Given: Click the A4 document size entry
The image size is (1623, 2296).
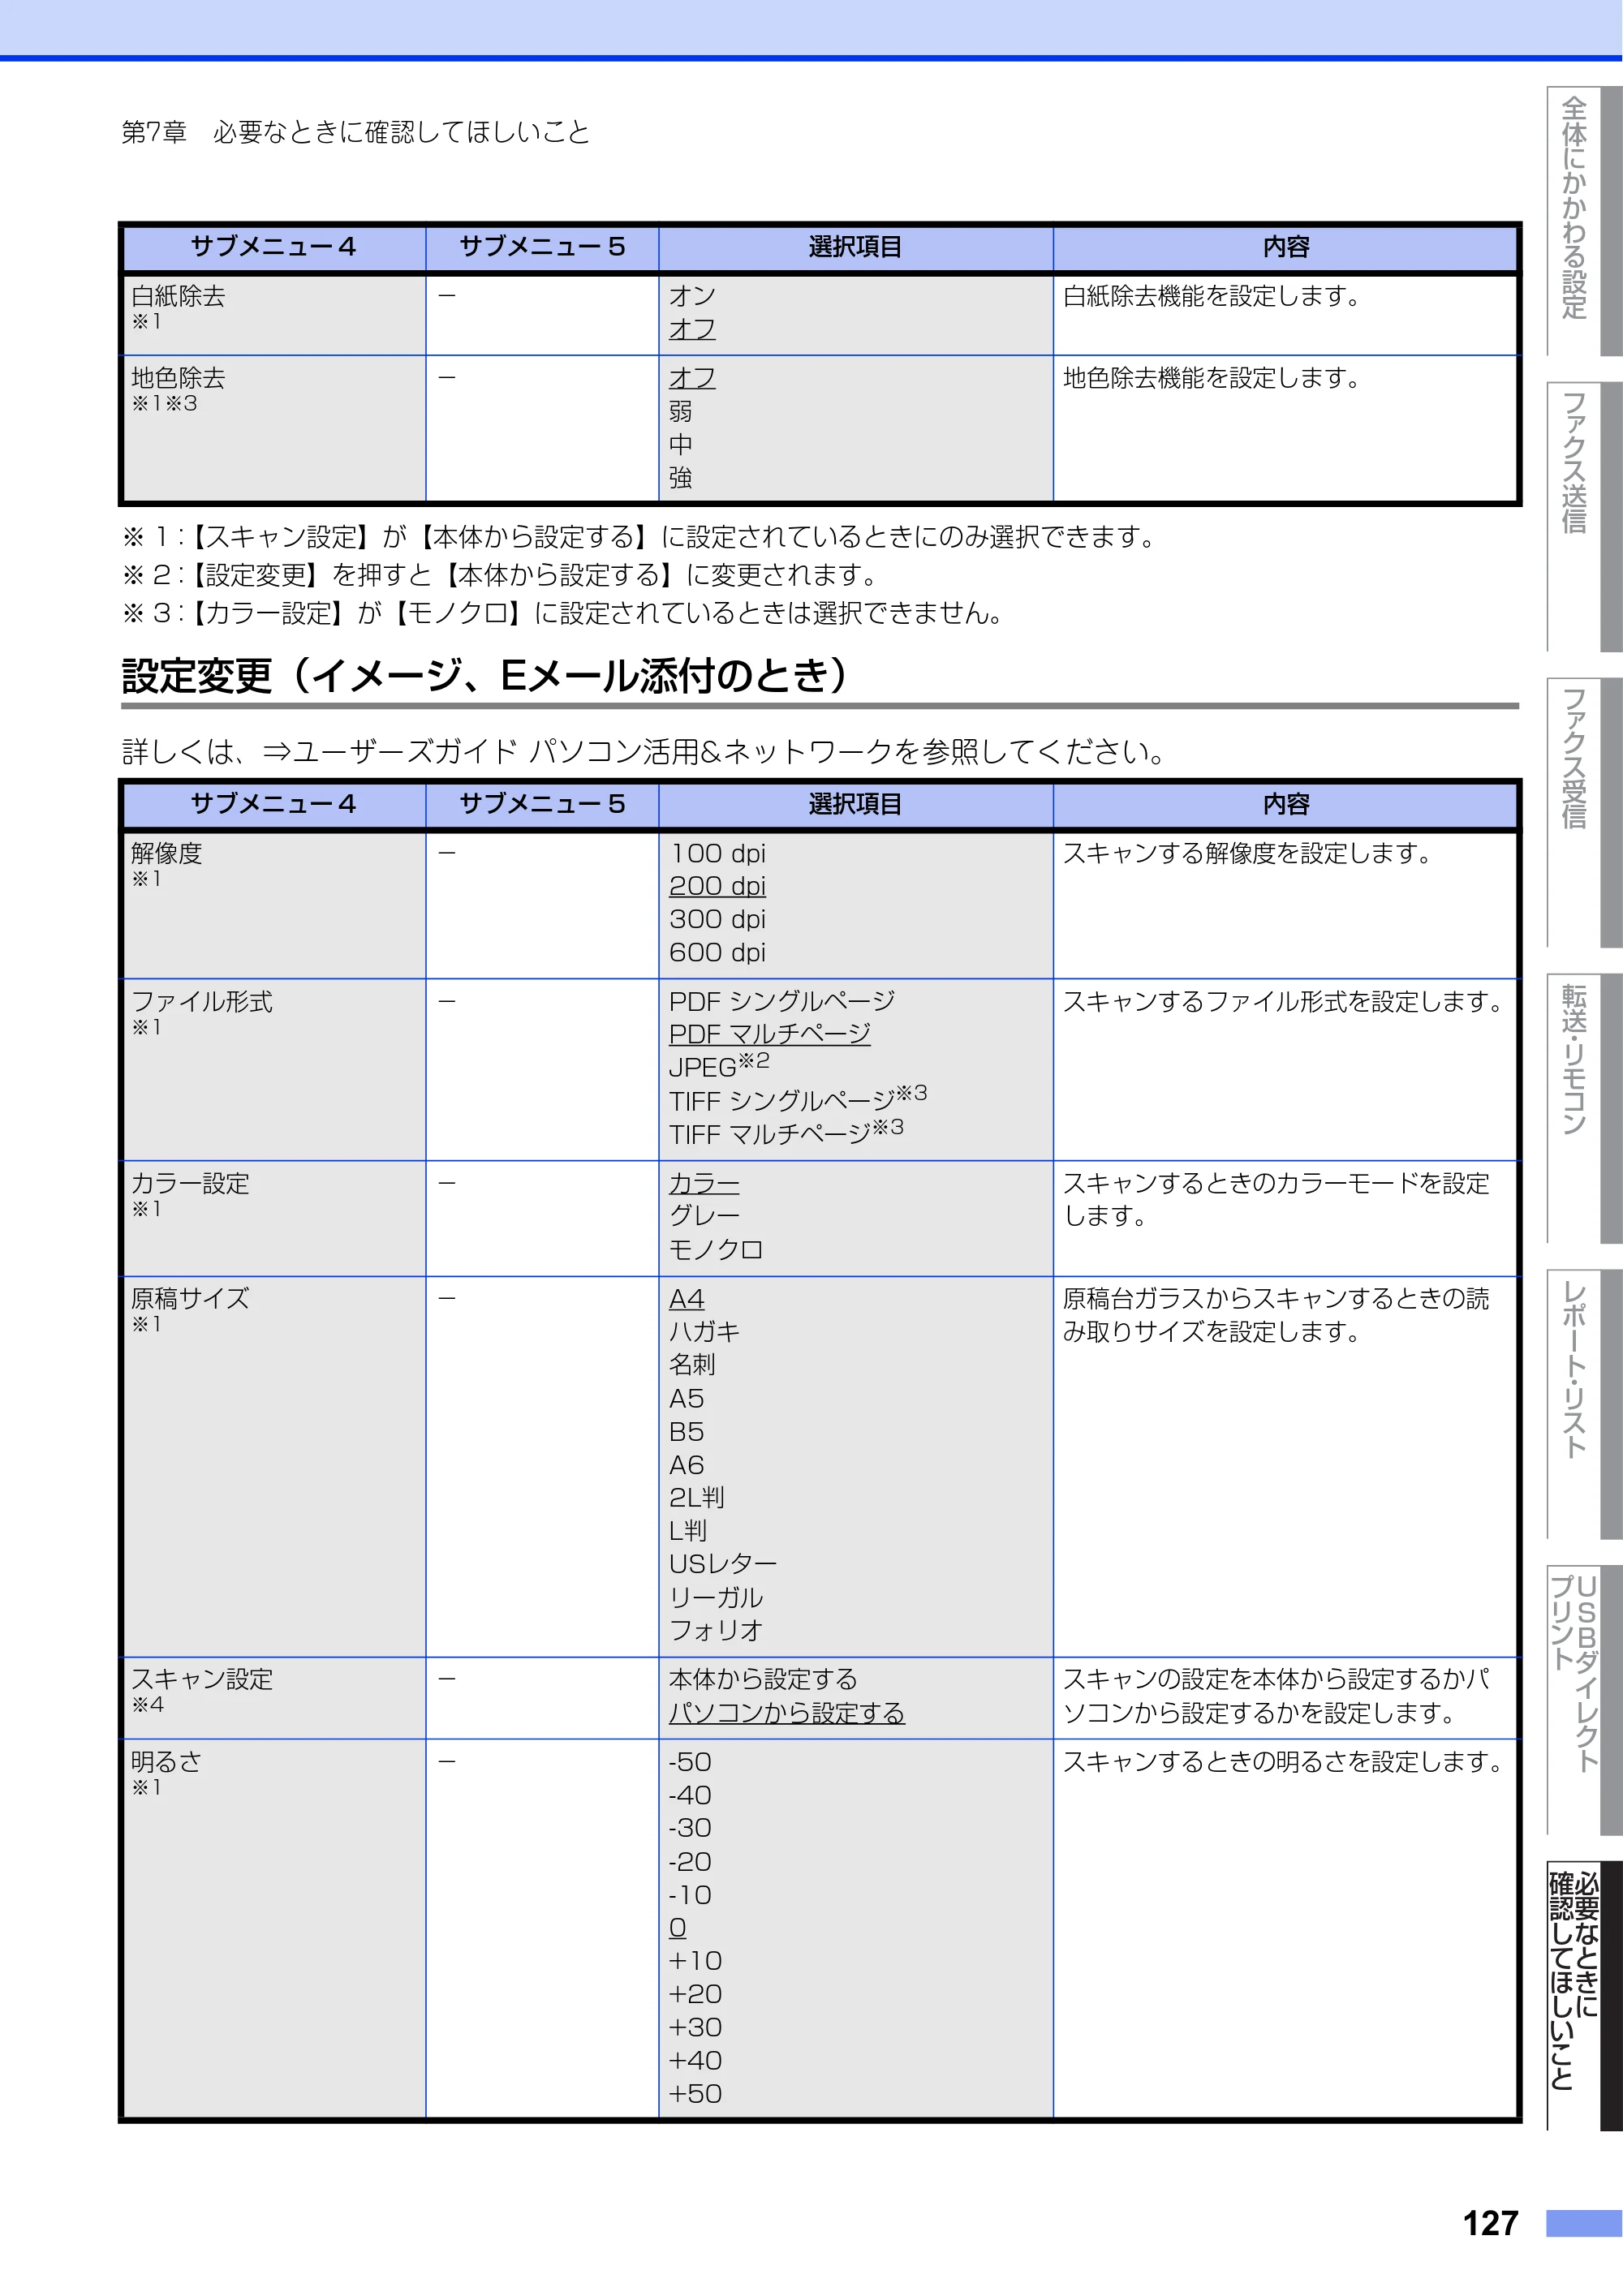Looking at the screenshot, I should pos(686,1299).
